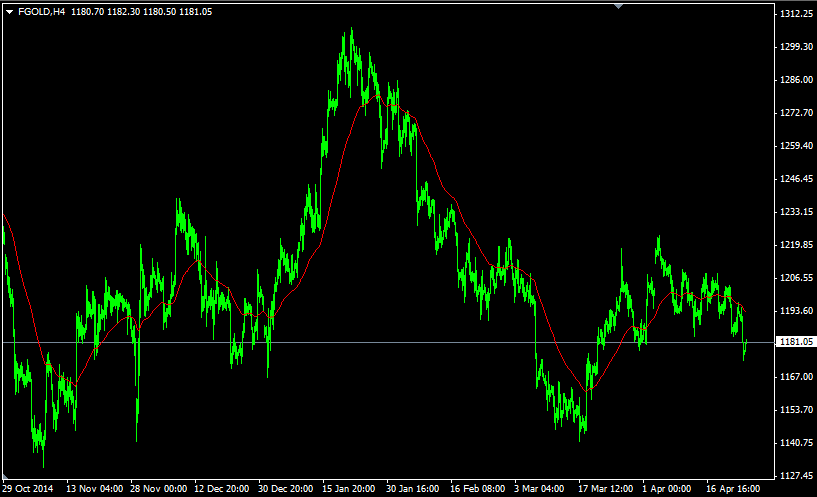Click time axis label 13 Nov 04:00
The image size is (817, 497).
94,489
